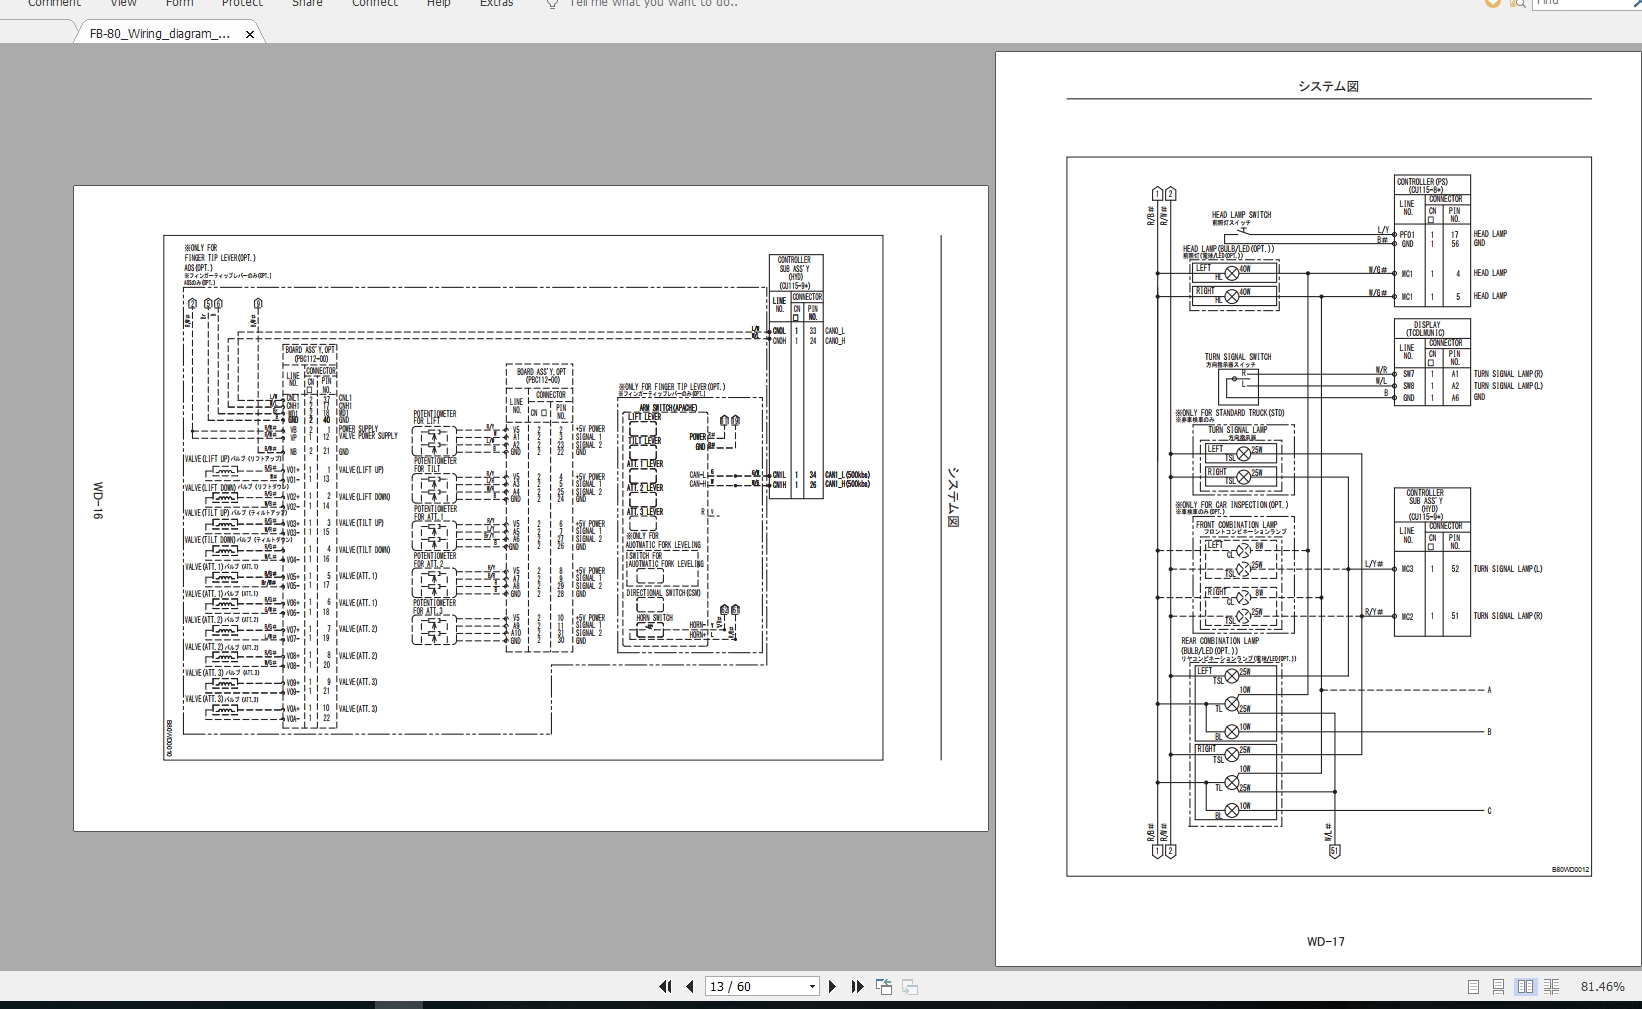Go forward to the next view
This screenshot has width=1642, height=1009.
coord(910,988)
